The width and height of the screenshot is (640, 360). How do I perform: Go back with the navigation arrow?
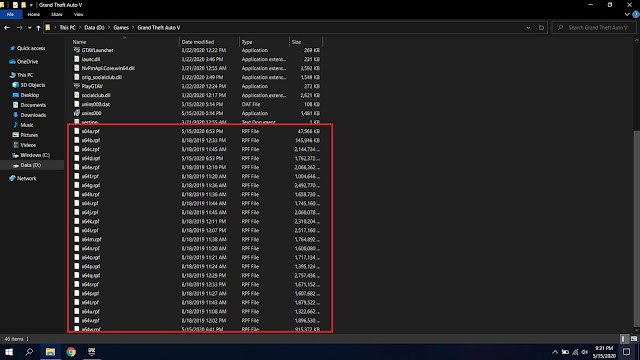(7, 28)
